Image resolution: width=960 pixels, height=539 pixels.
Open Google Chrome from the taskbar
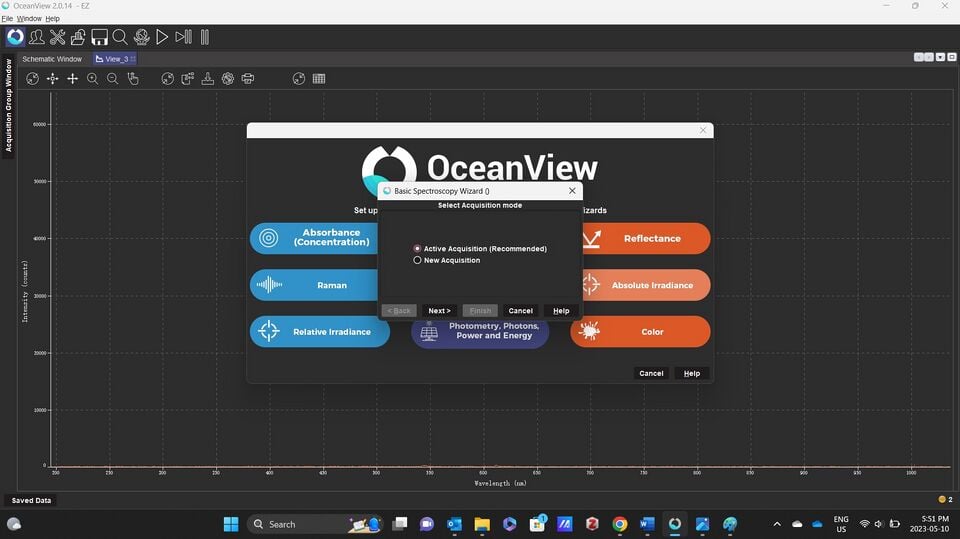coord(620,524)
